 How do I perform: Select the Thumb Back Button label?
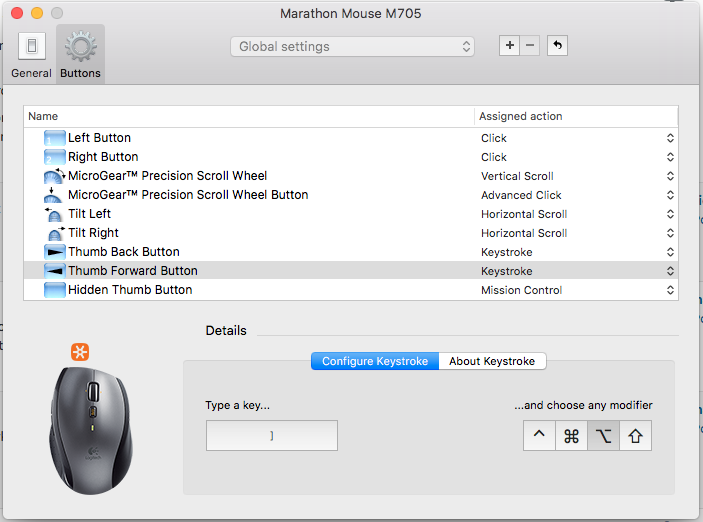pos(124,252)
